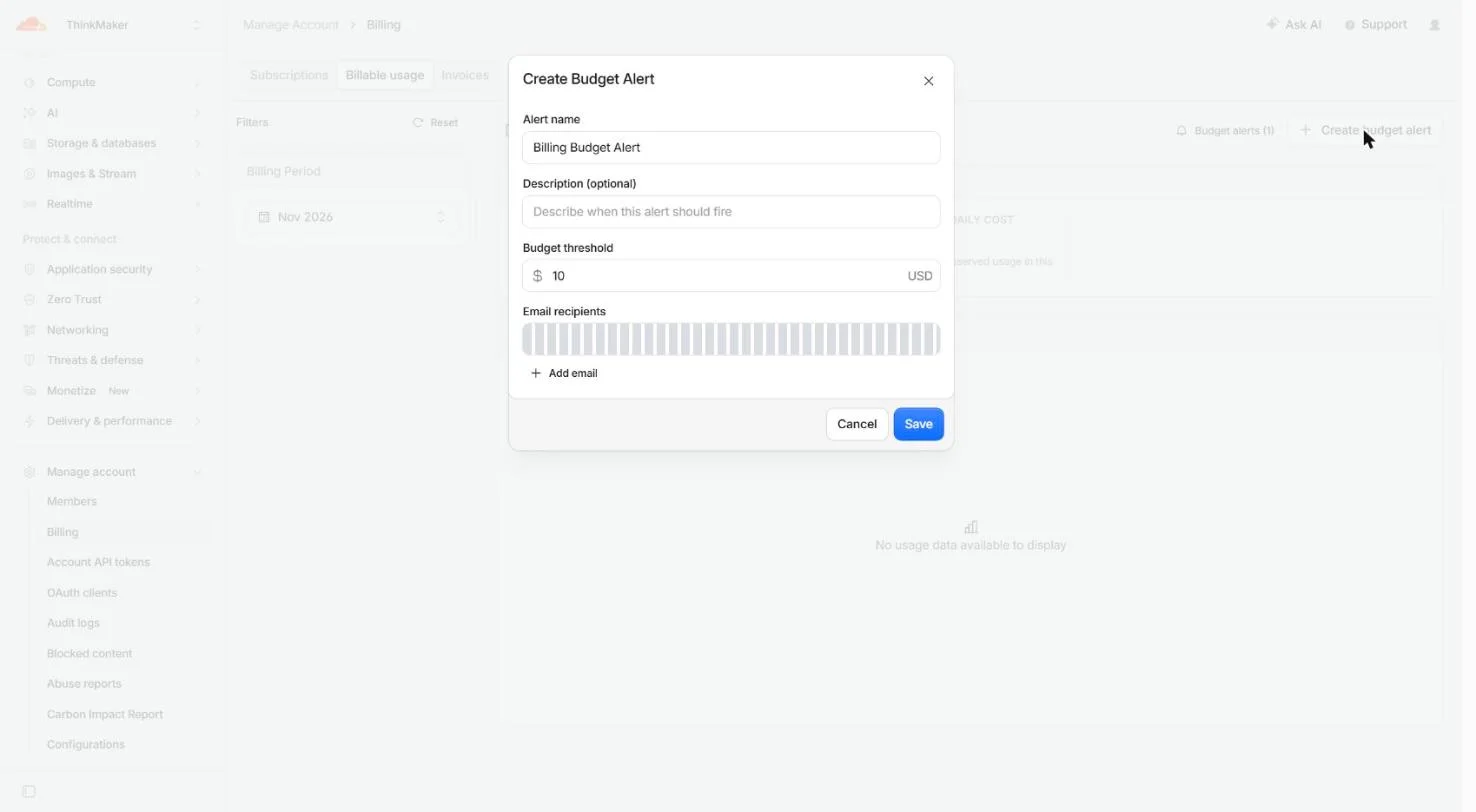Open the Nov 2026 billing period dropdown
The image size is (1476, 812).
click(352, 217)
